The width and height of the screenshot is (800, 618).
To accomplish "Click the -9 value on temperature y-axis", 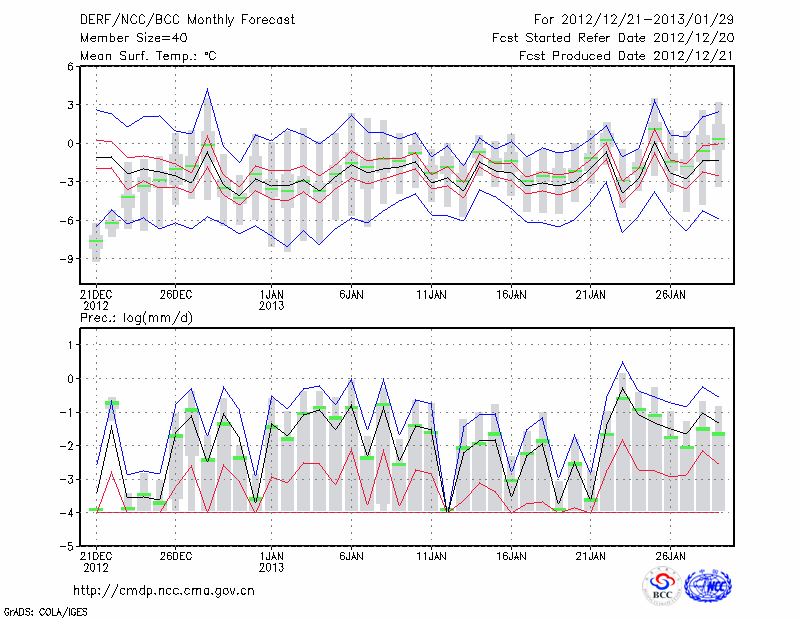I will (x=70, y=258).
